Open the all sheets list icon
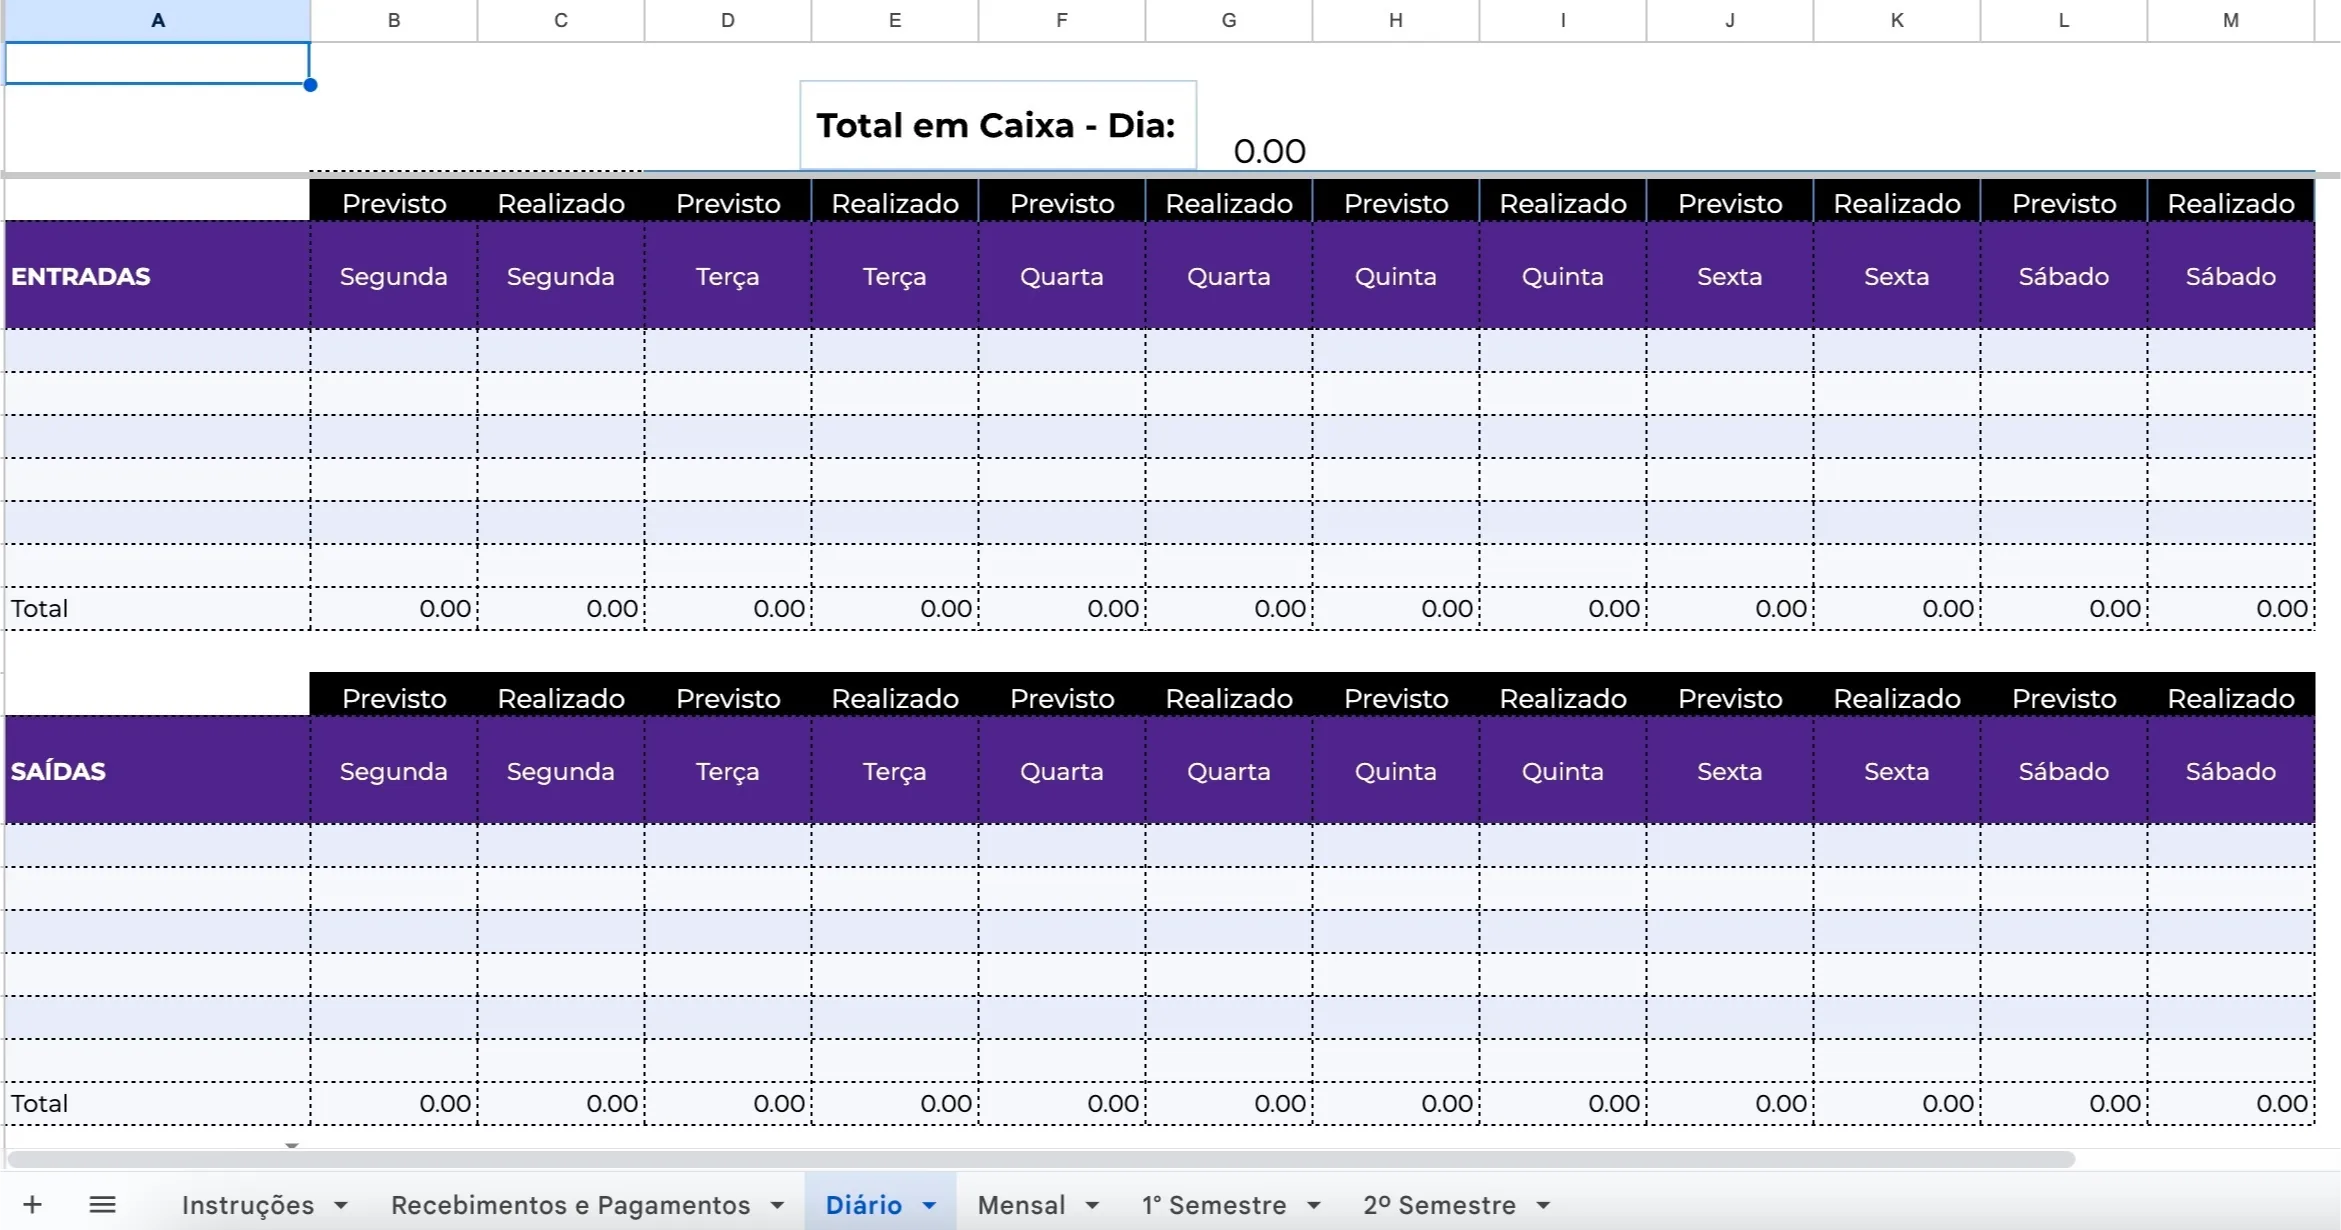 [x=102, y=1204]
